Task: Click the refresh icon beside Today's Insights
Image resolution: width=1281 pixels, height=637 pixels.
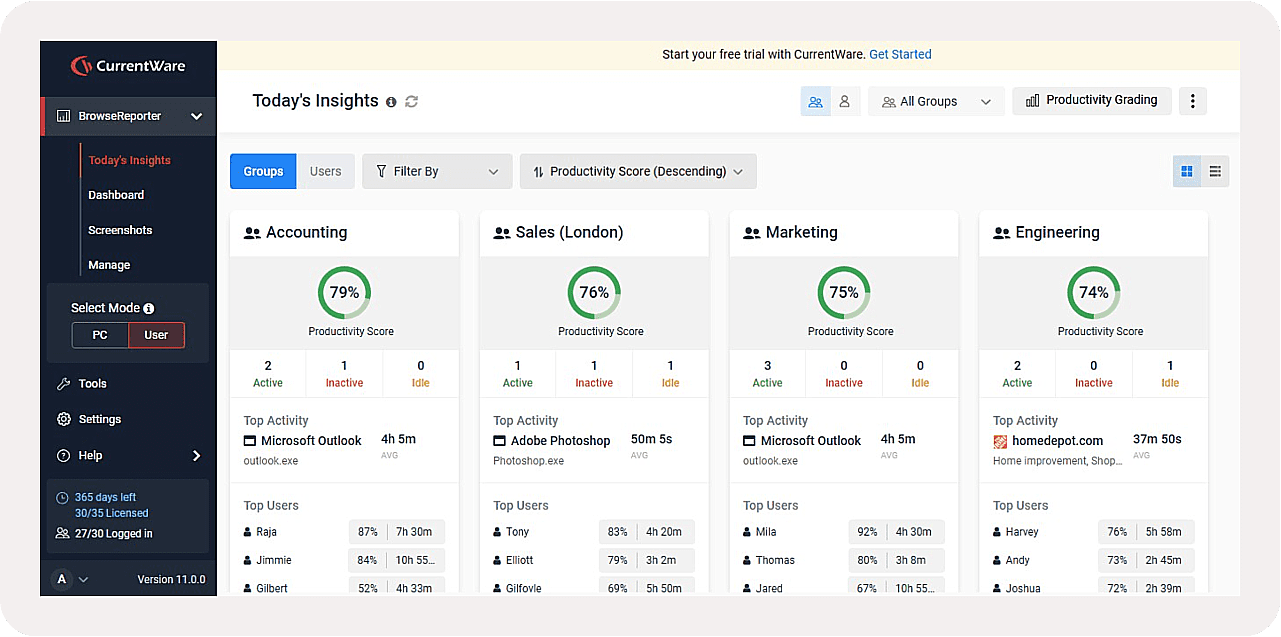Action: click(x=411, y=102)
